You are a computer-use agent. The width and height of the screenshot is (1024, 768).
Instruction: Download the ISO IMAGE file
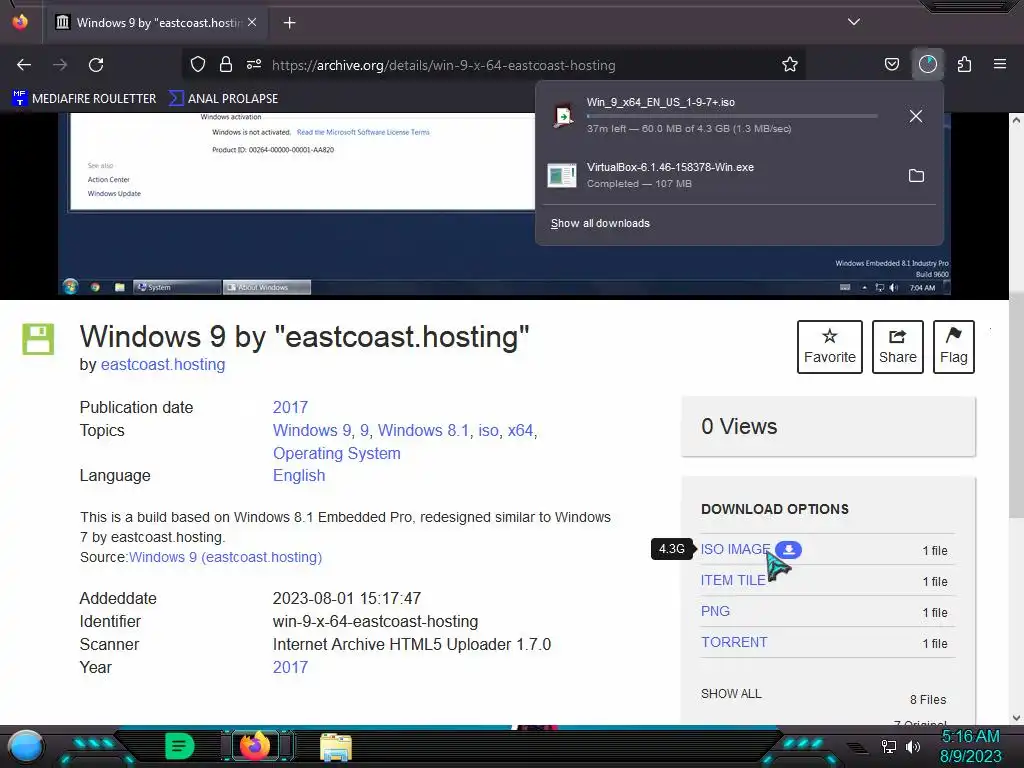coord(735,549)
